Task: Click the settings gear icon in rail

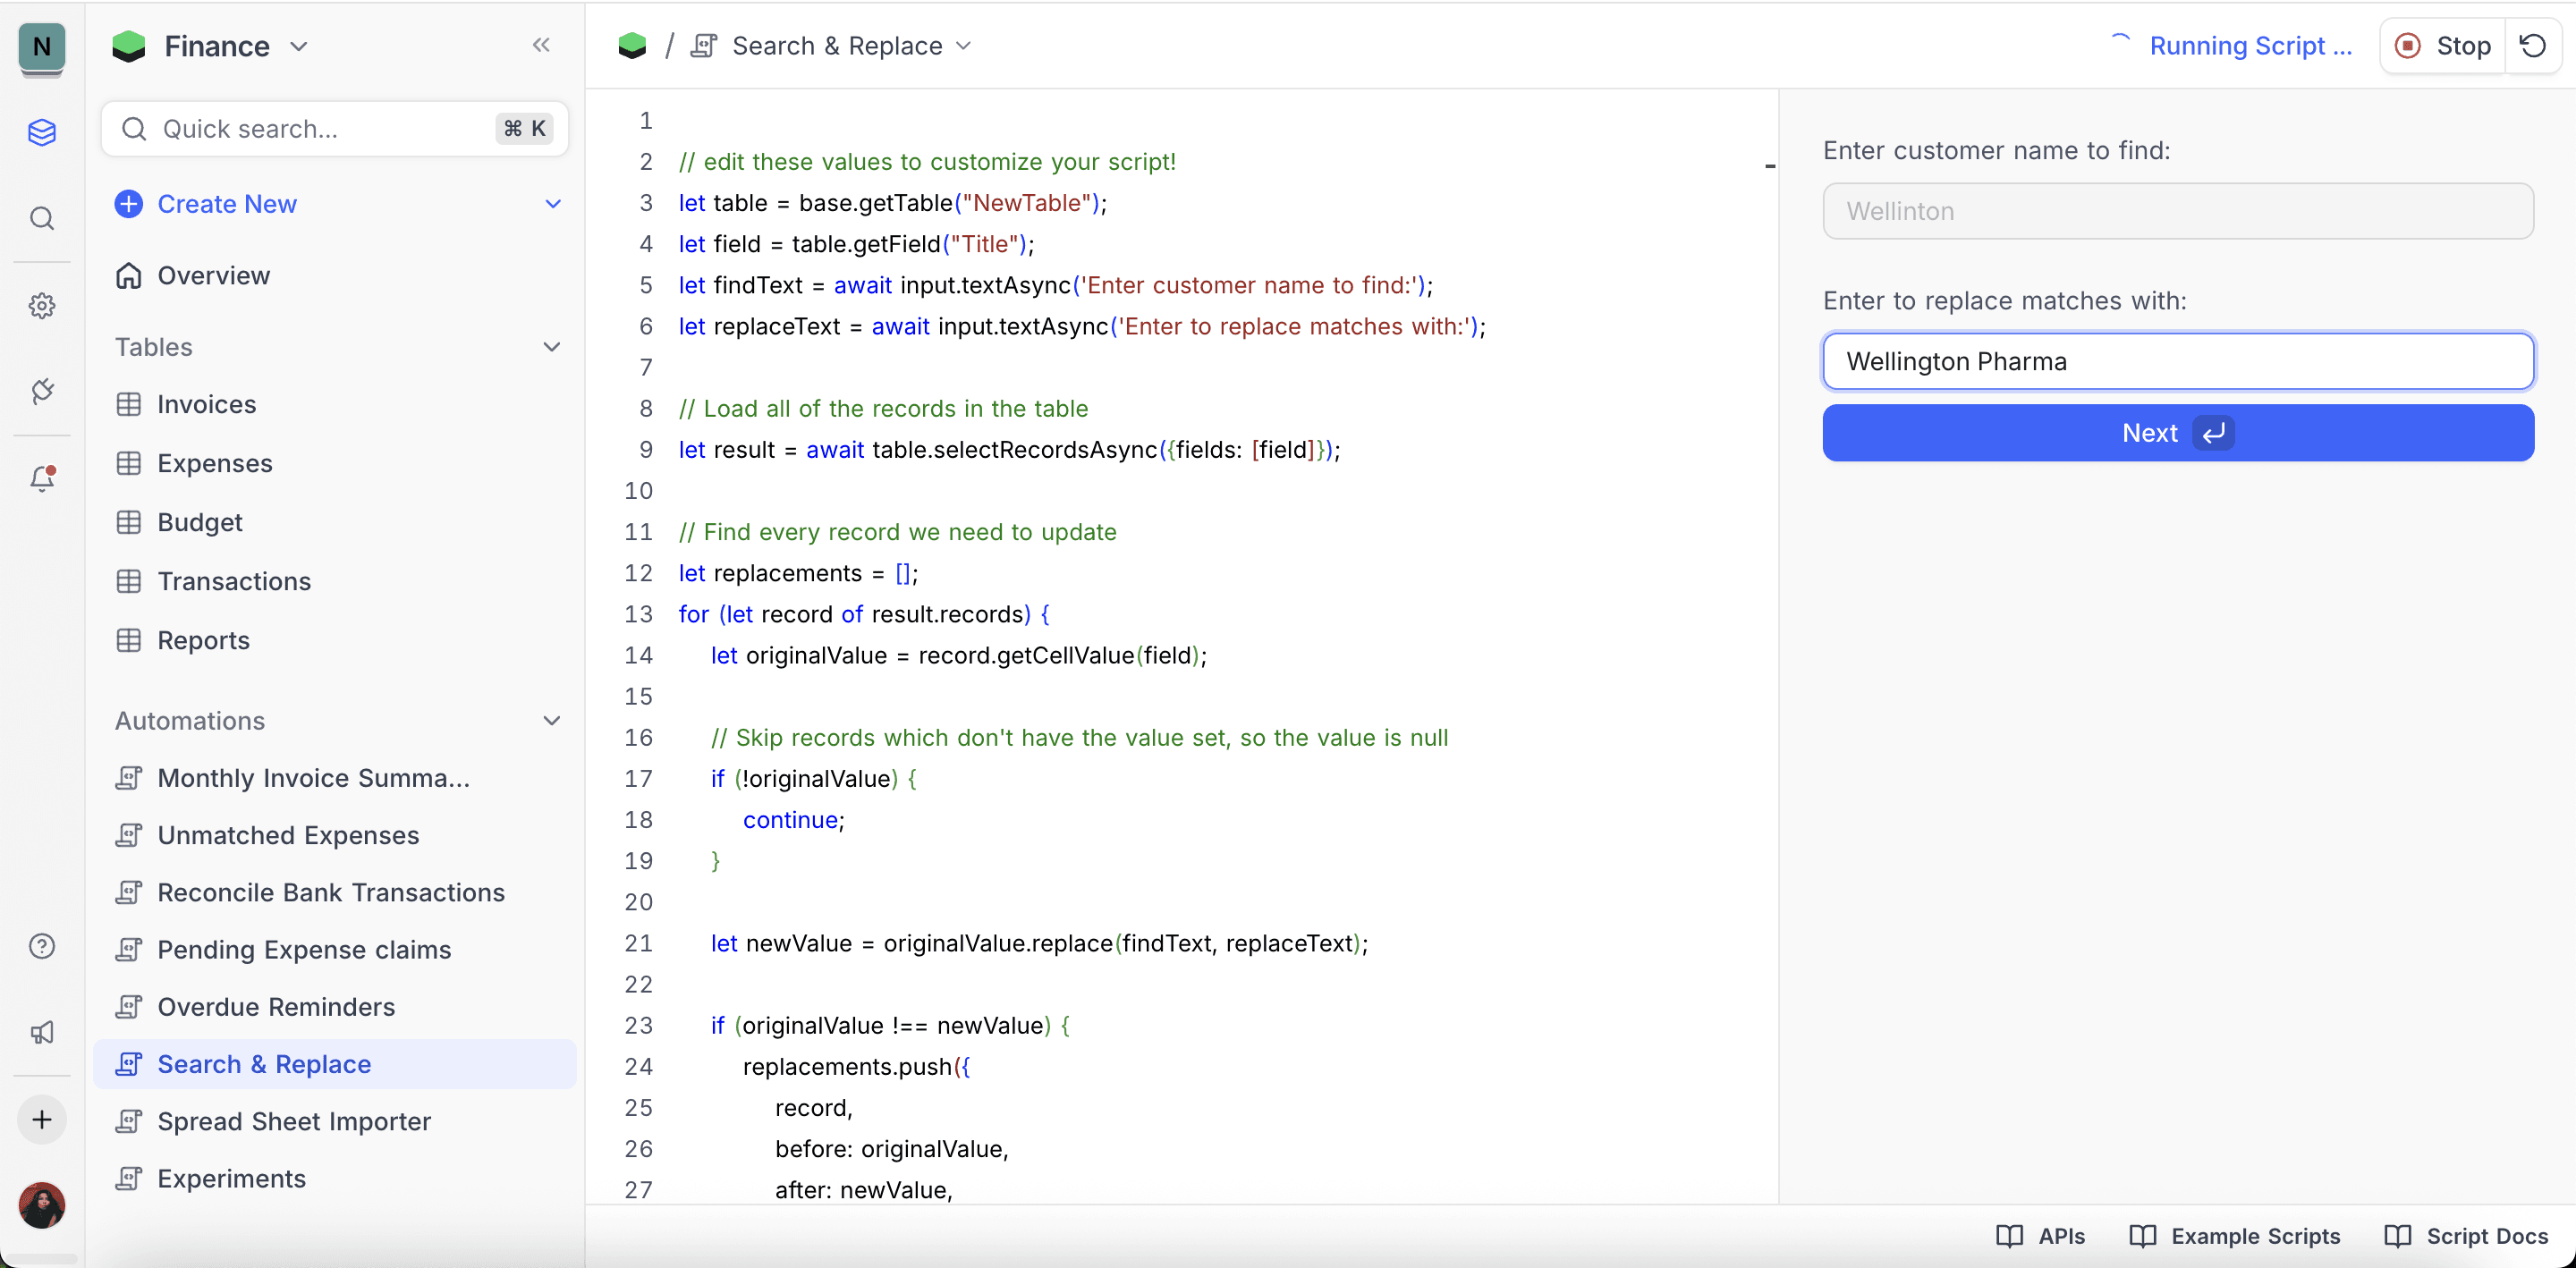Action: tap(42, 305)
